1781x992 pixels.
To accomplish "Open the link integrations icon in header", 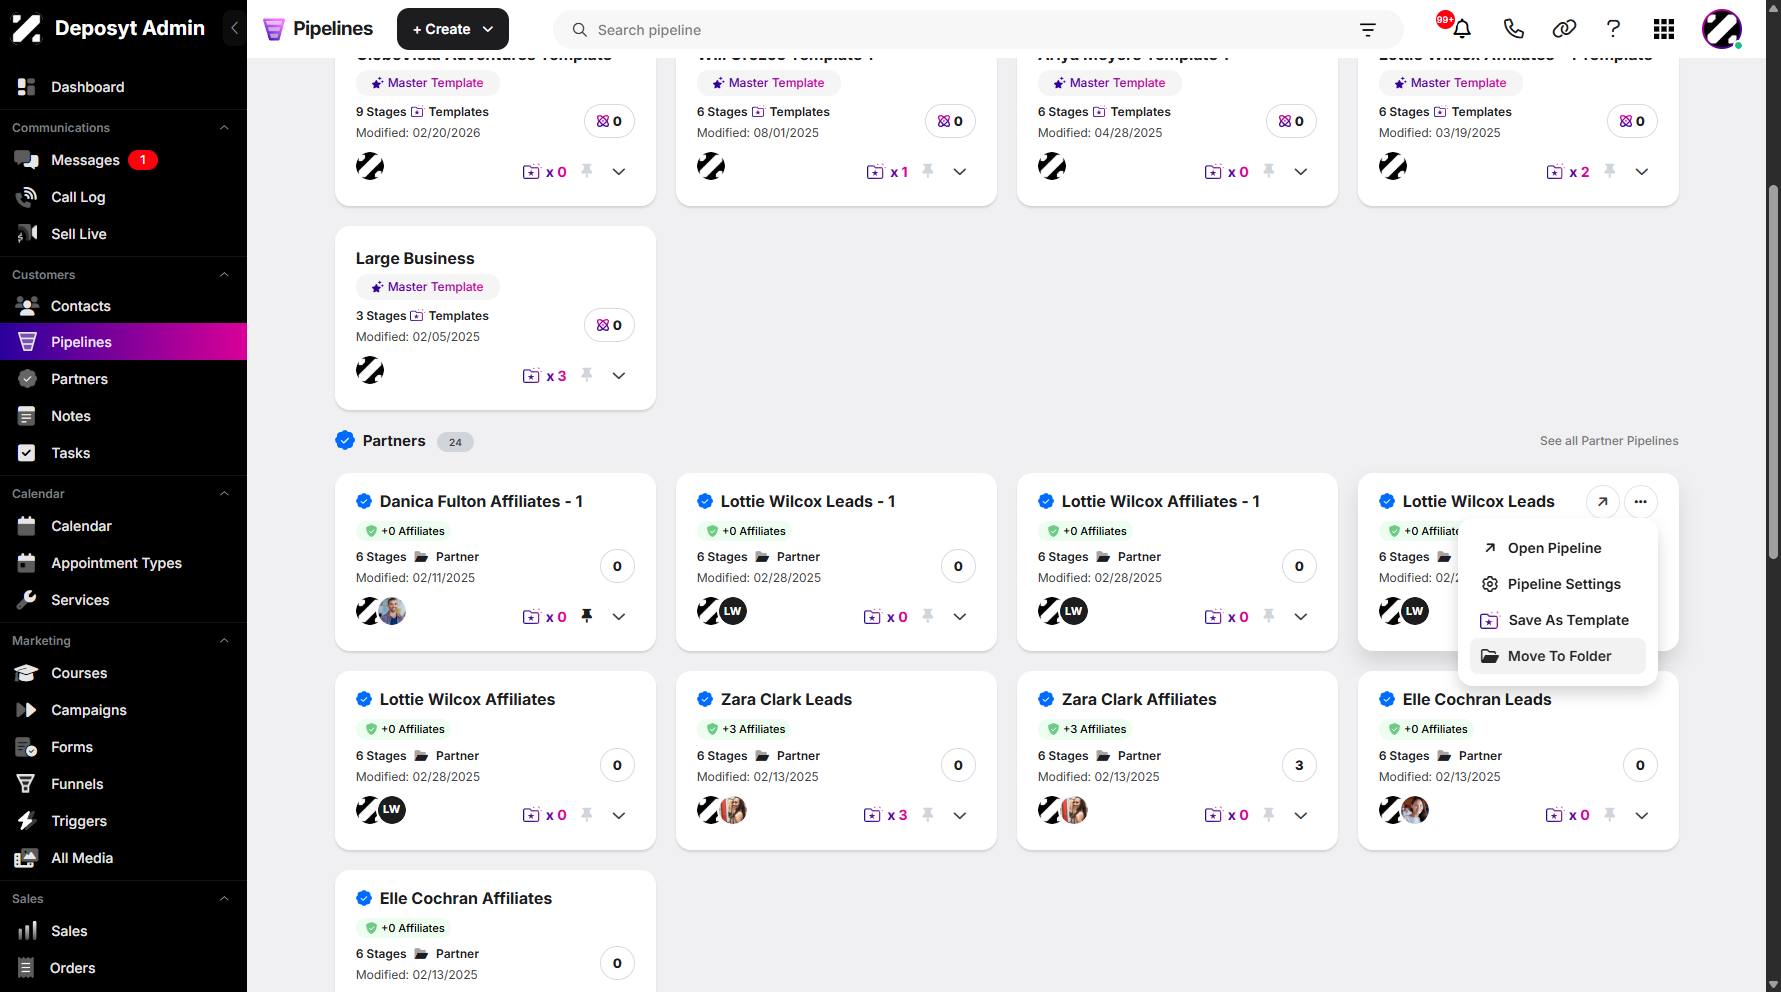I will coord(1564,29).
